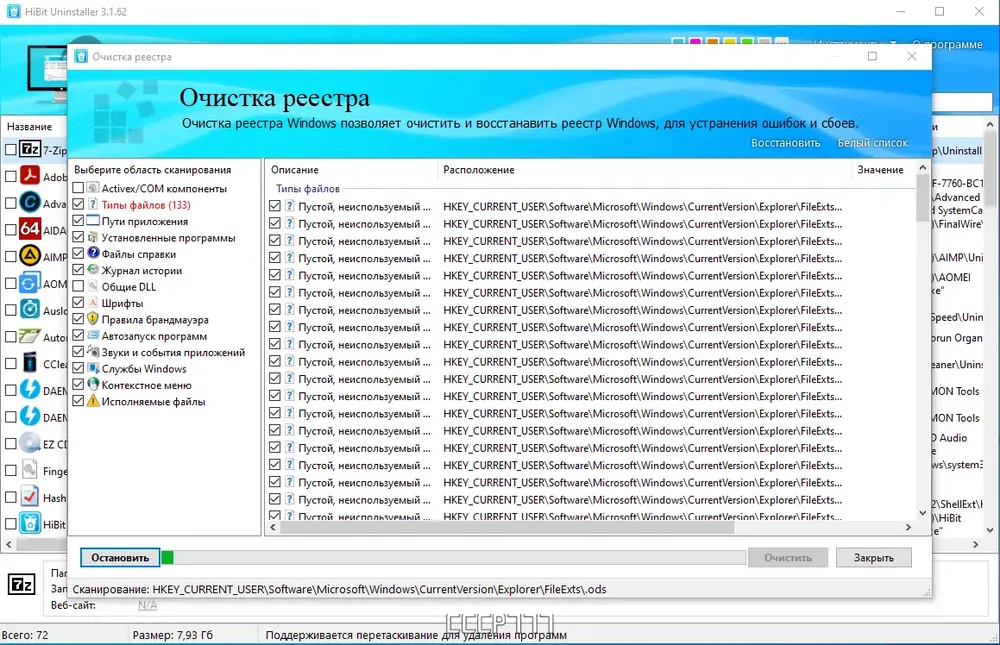Click the Файлы справки blue help icon
Viewport: 1000px width, 645px height.
[x=93, y=253]
